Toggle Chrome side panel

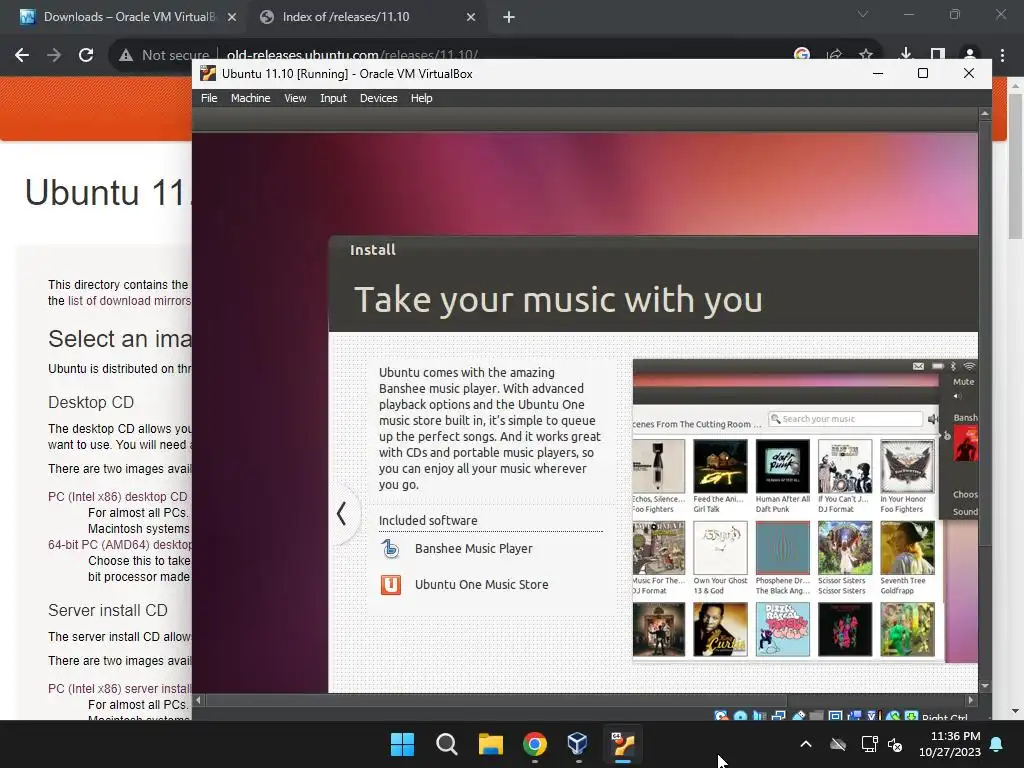(x=938, y=54)
